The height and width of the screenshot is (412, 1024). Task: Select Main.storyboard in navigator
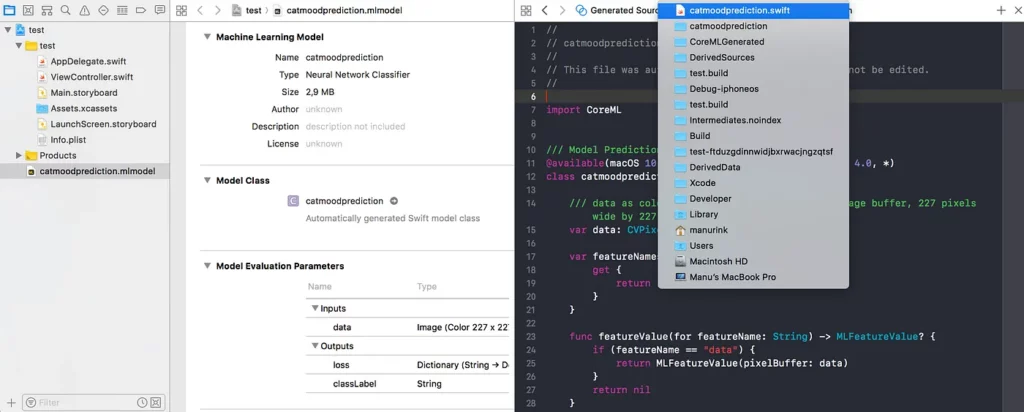[x=85, y=93]
